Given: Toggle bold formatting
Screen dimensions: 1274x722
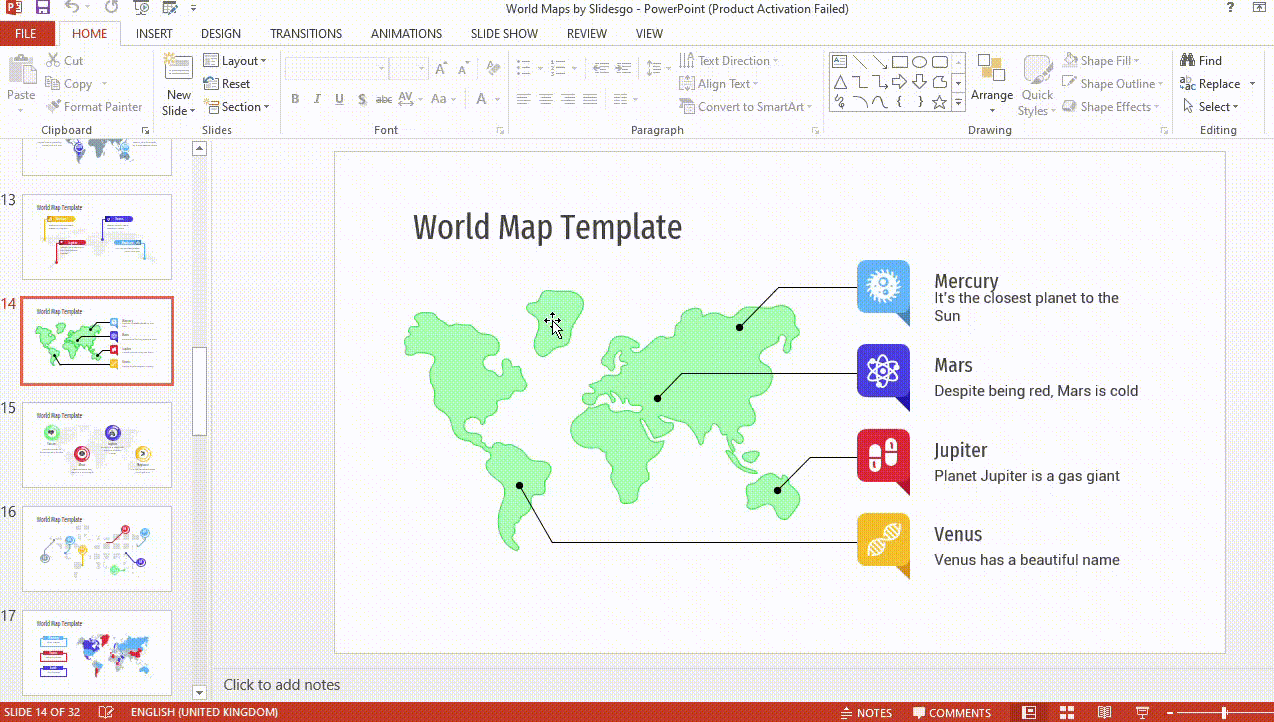Looking at the screenshot, I should pyautogui.click(x=295, y=99).
